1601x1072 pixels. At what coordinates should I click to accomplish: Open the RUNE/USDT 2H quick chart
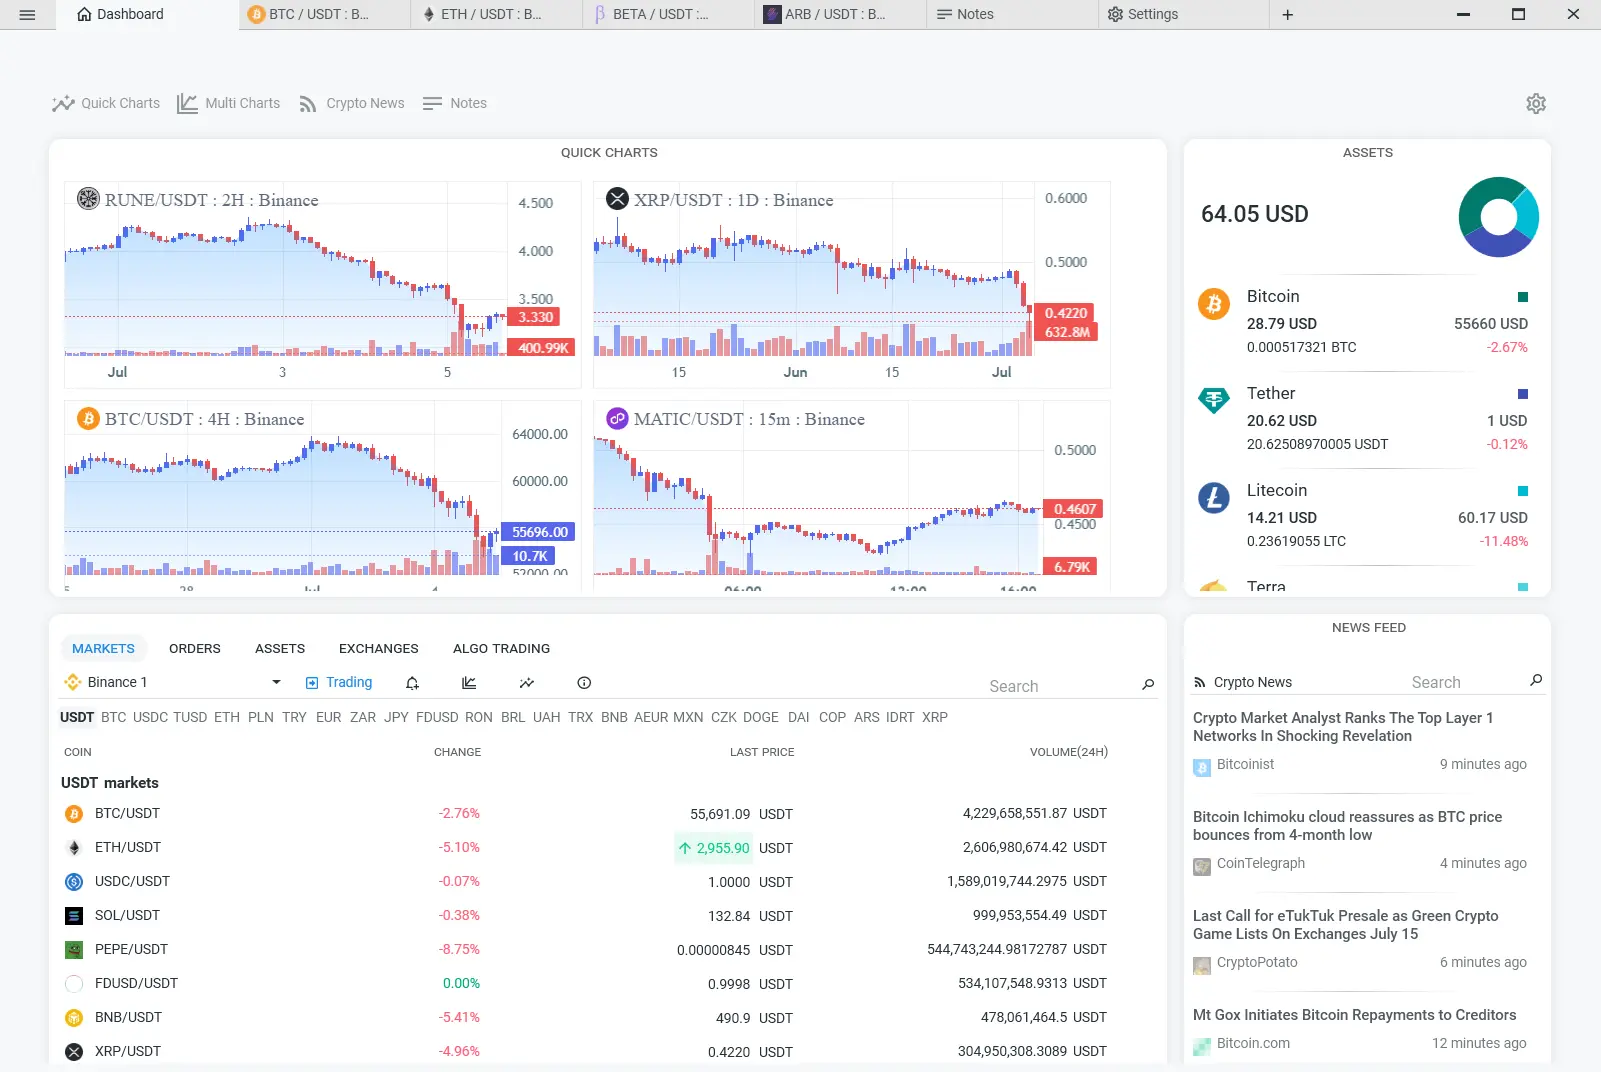(x=322, y=284)
